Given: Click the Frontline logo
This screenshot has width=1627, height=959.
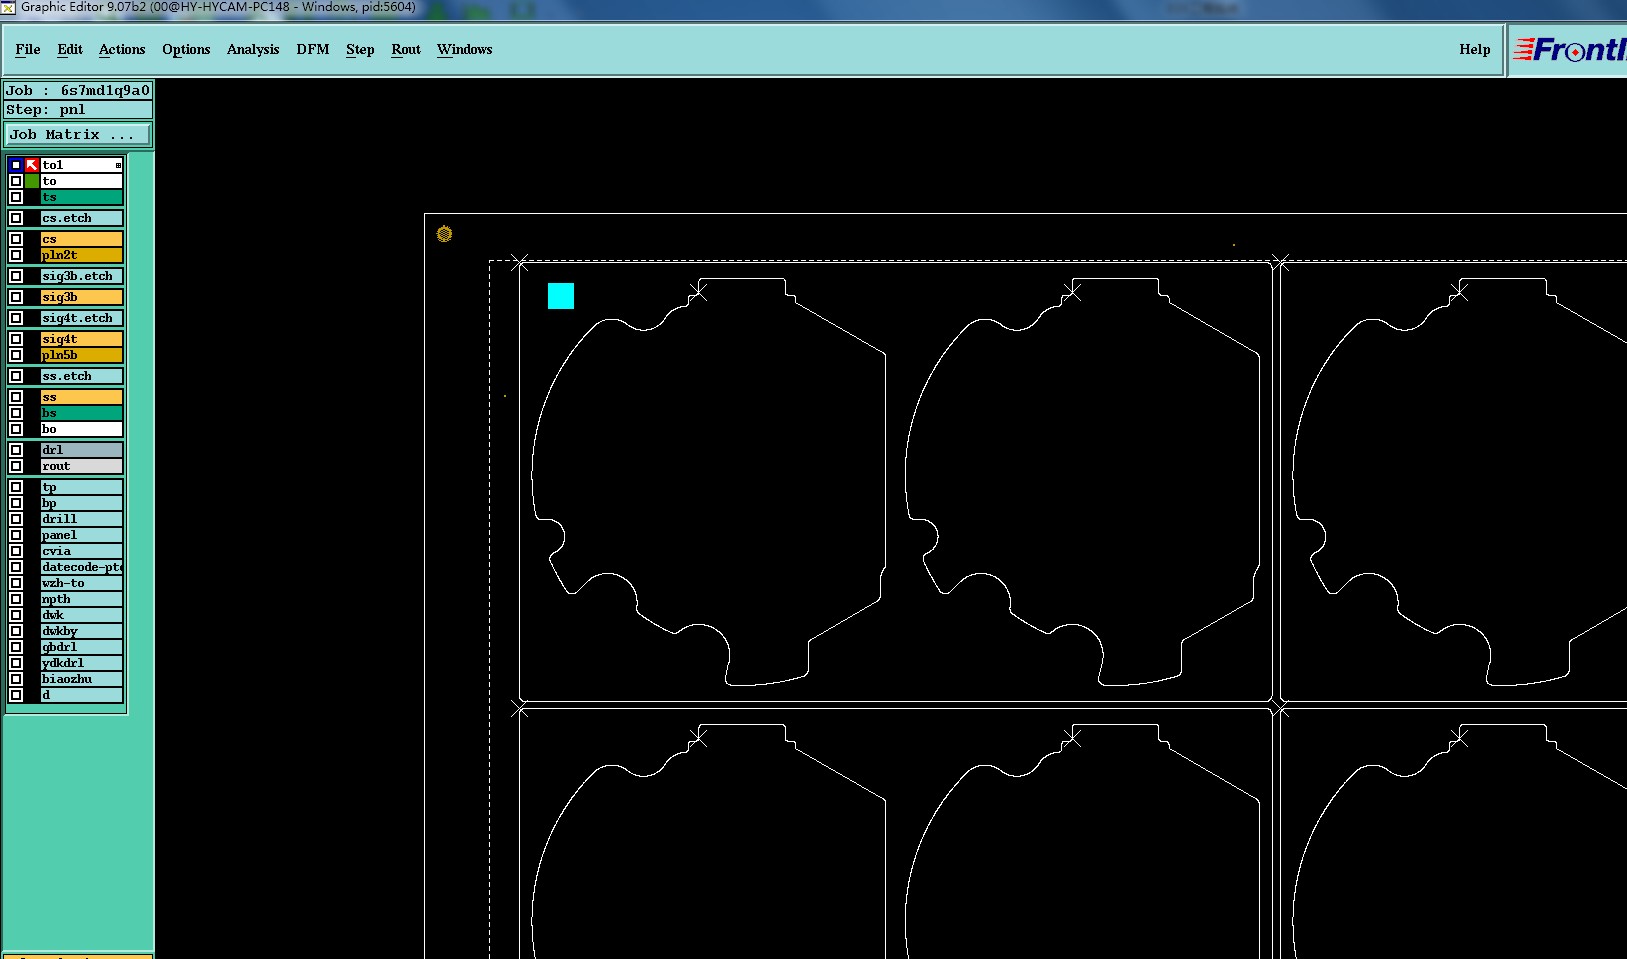Looking at the screenshot, I should click(x=1570, y=49).
